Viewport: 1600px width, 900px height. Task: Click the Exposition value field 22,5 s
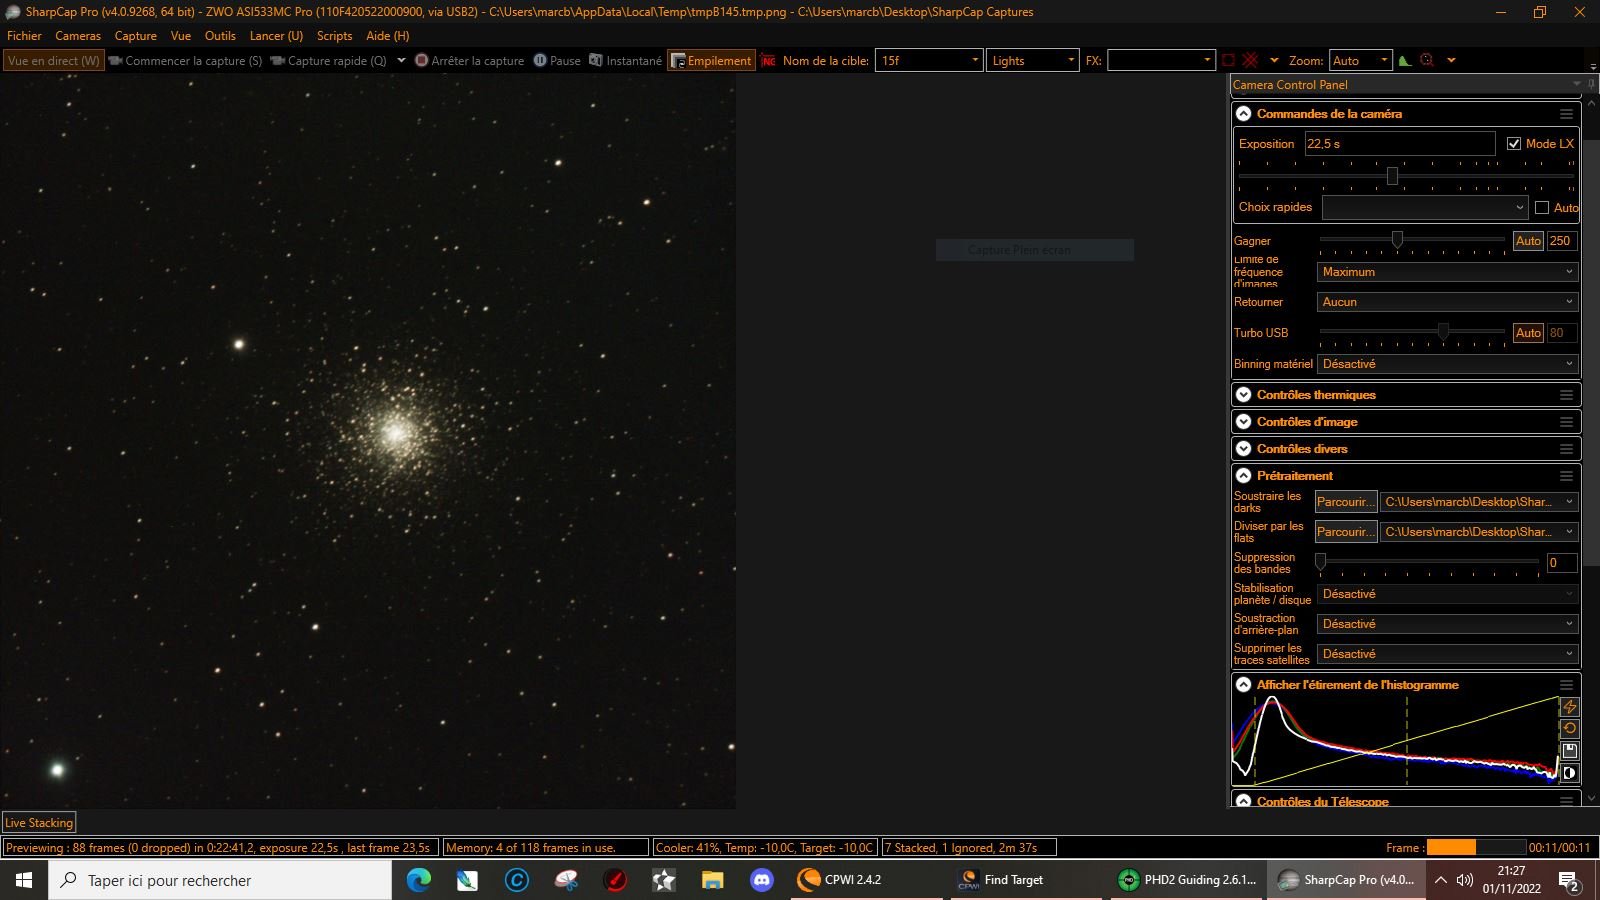[x=1399, y=144]
